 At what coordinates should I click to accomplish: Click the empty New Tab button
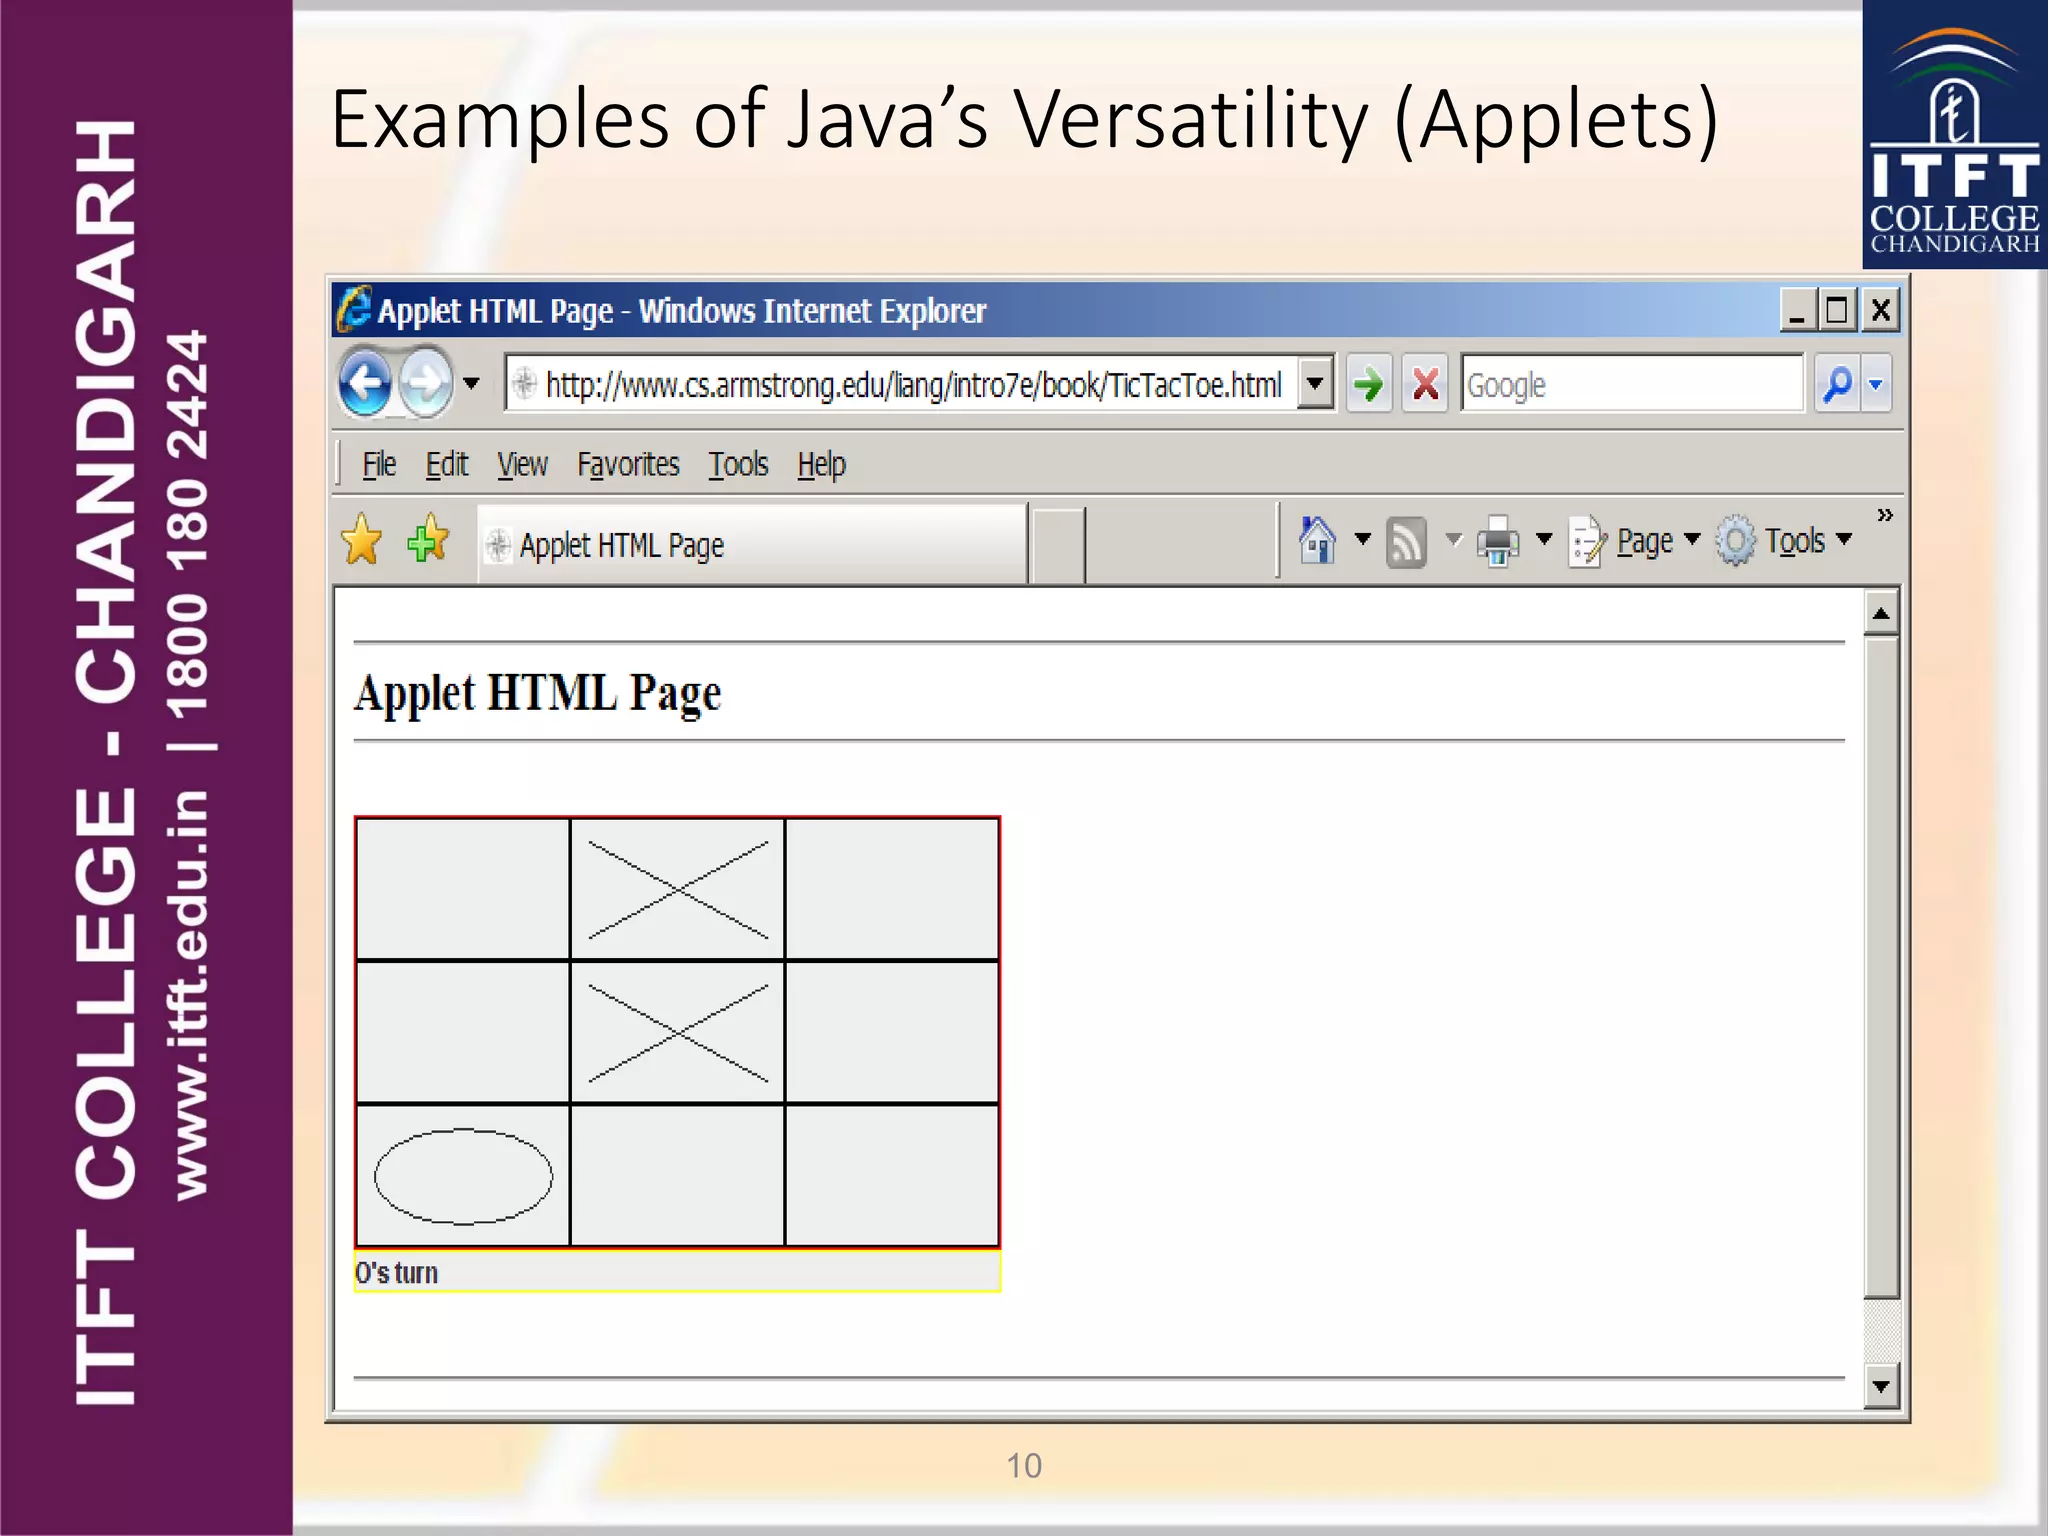(1058, 545)
